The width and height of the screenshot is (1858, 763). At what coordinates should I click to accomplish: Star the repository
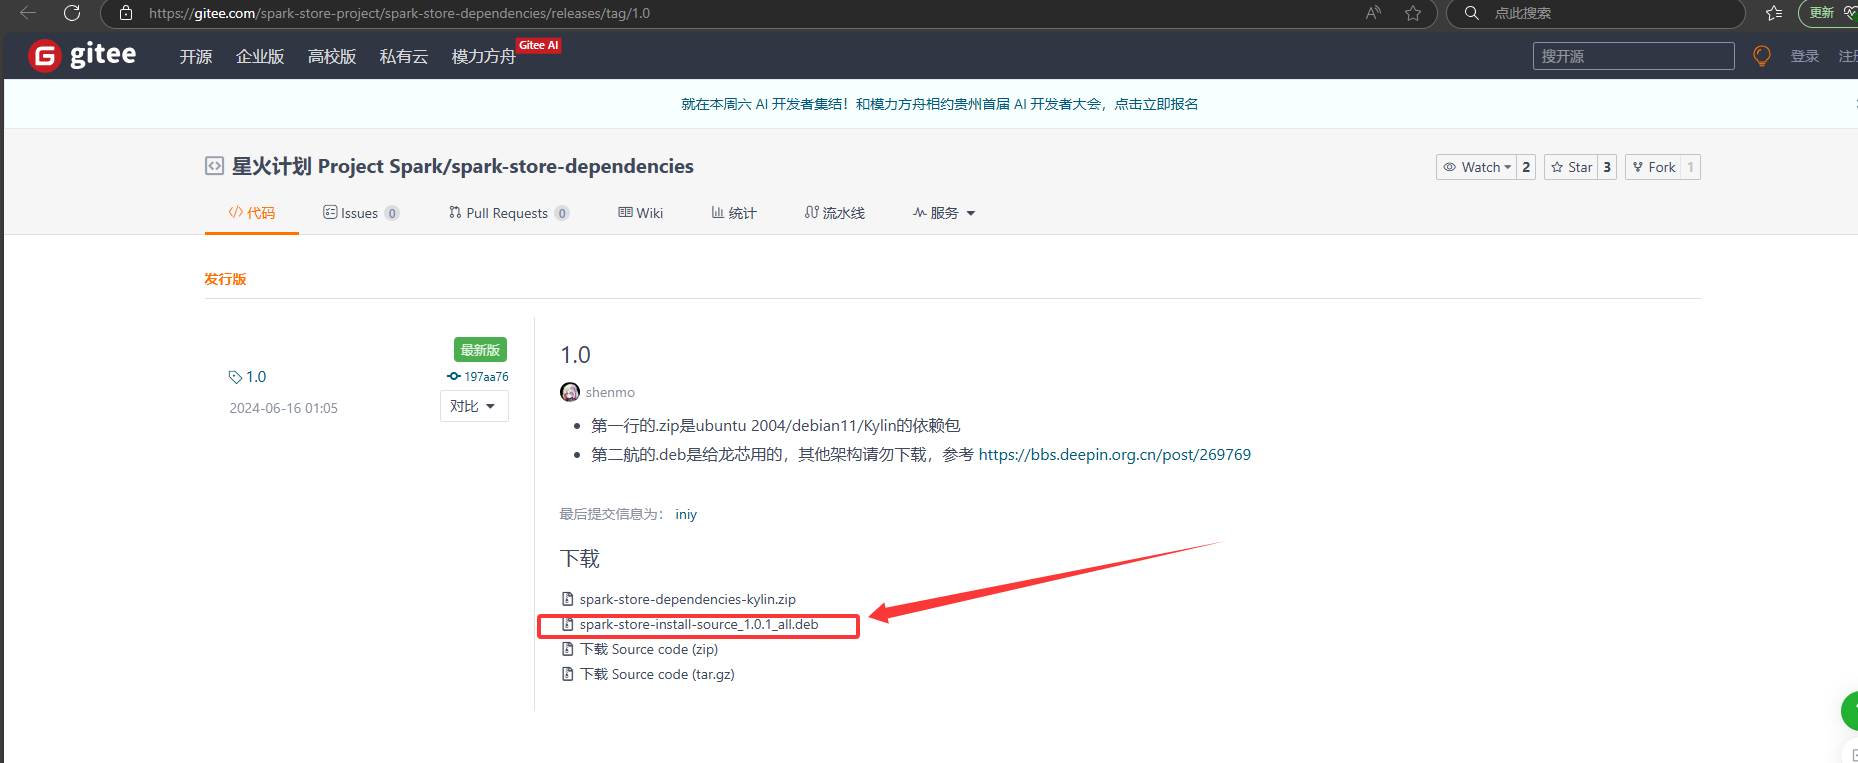(x=1571, y=167)
